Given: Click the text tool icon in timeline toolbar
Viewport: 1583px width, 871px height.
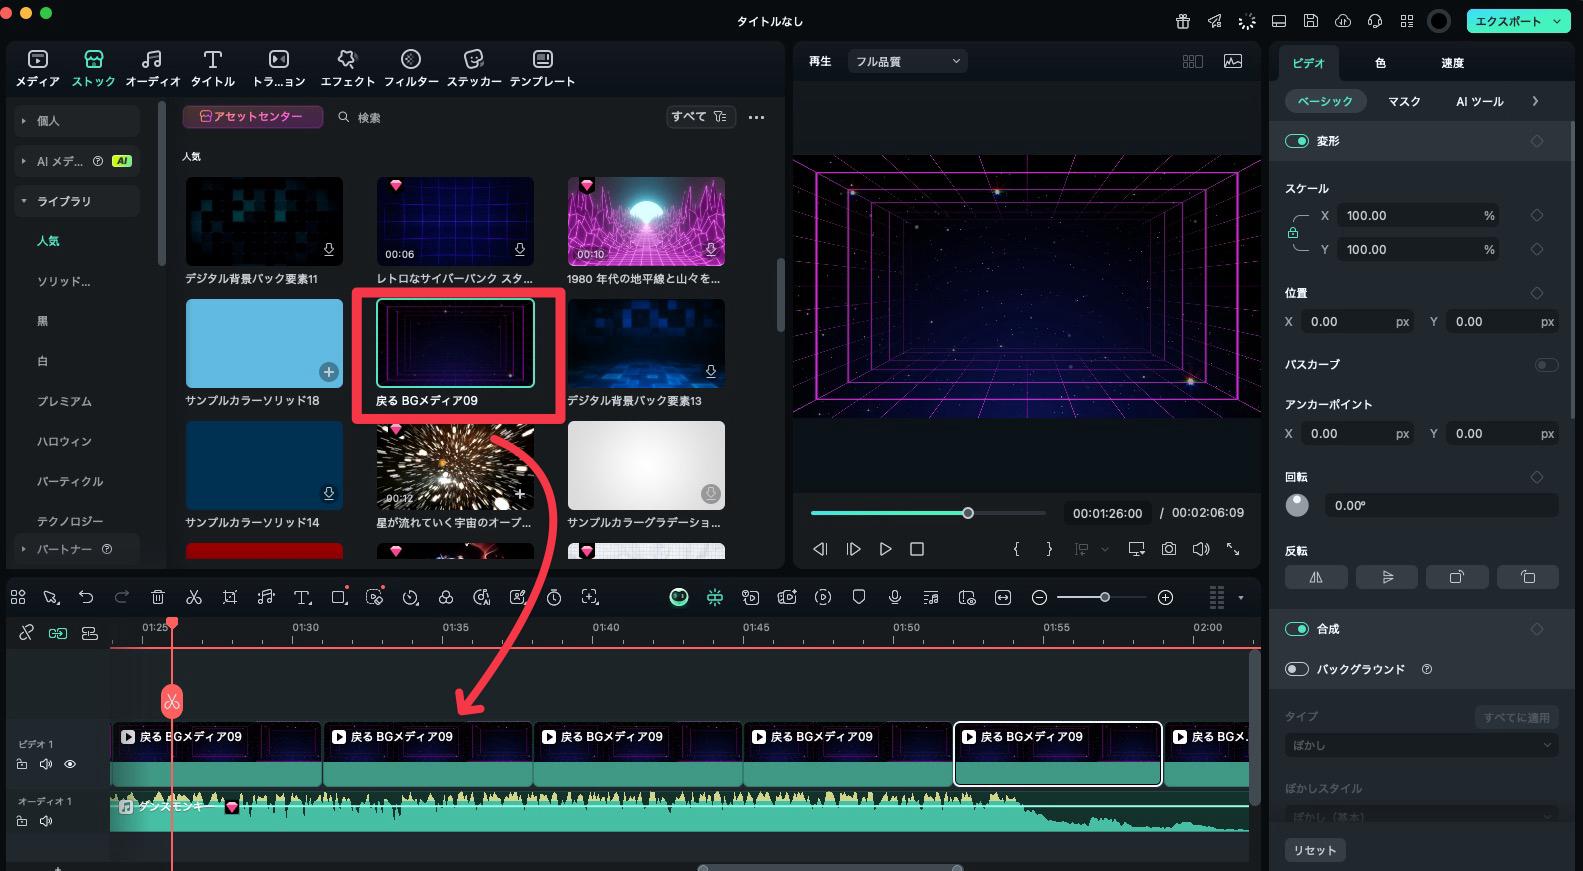Looking at the screenshot, I should [302, 597].
